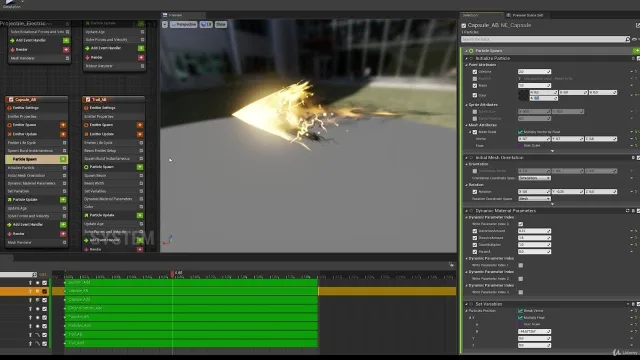The height and width of the screenshot is (360, 640).
Task: Click Trail_AB emitter header icon
Action: click(88, 99)
